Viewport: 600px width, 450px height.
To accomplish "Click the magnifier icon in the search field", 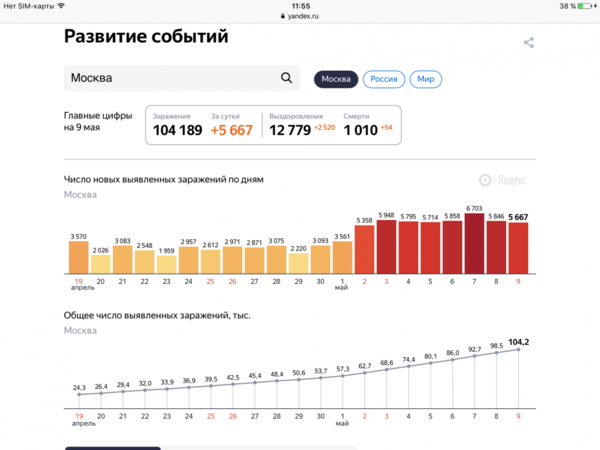I will [287, 78].
